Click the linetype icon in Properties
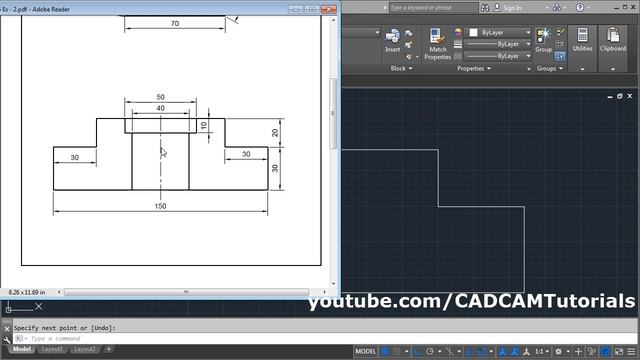The image size is (640, 360). [458, 56]
